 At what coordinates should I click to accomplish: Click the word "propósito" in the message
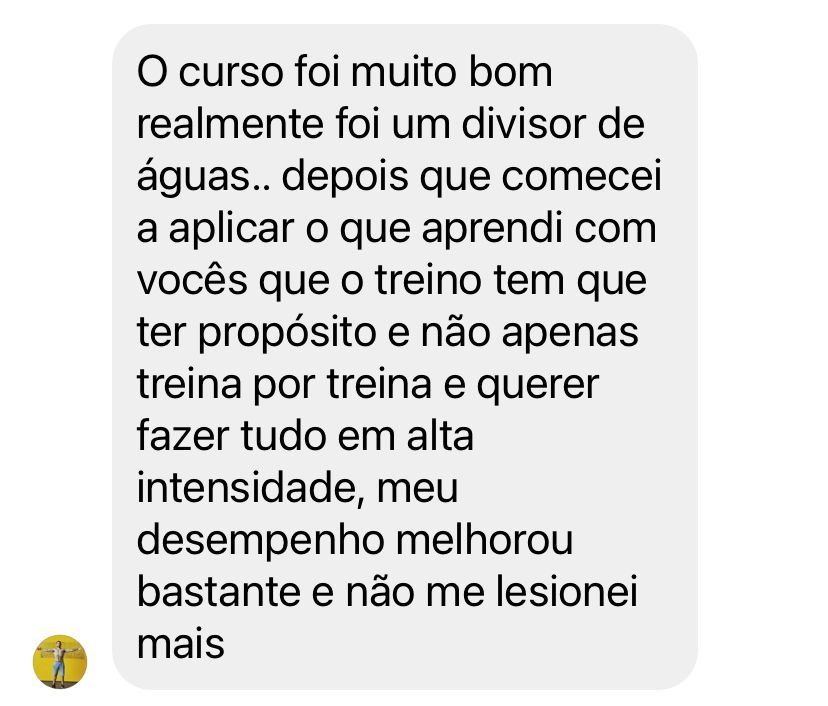[x=287, y=333]
